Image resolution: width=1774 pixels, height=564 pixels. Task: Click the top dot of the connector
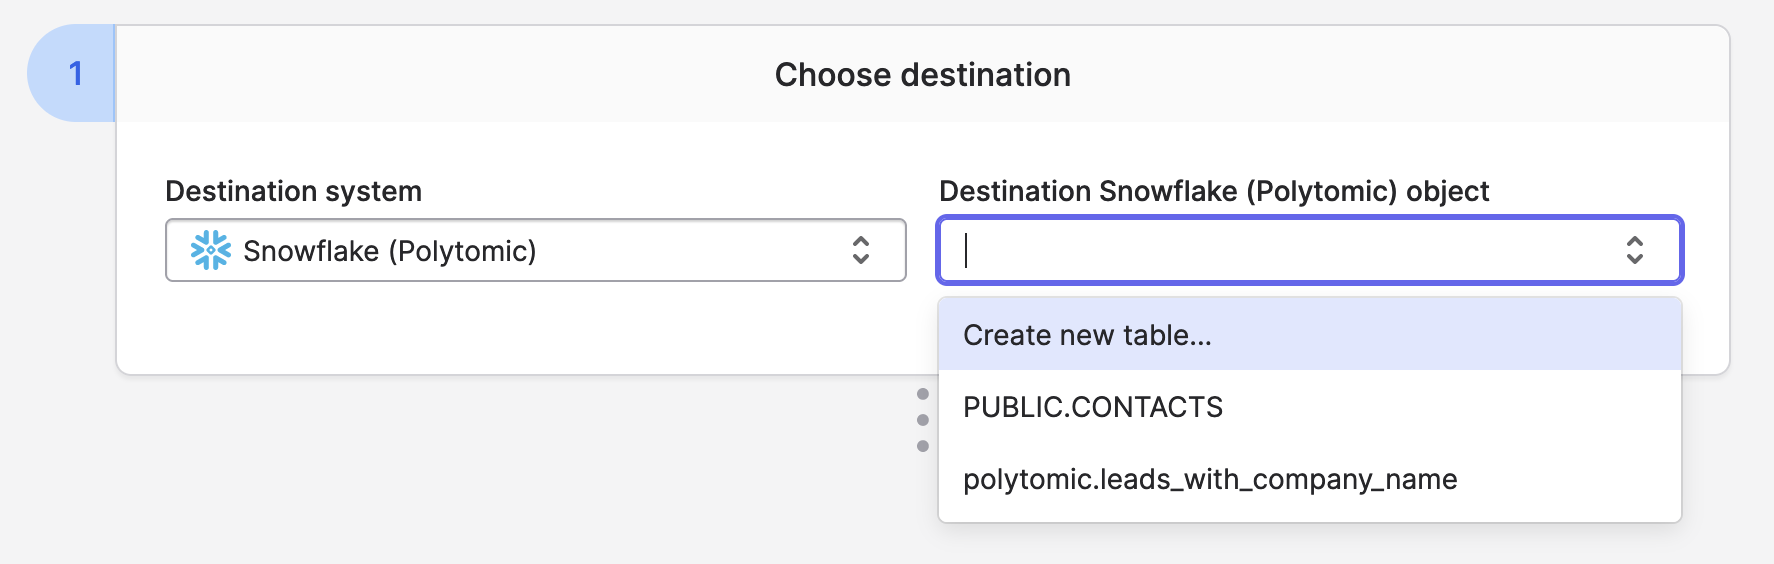[x=923, y=394]
